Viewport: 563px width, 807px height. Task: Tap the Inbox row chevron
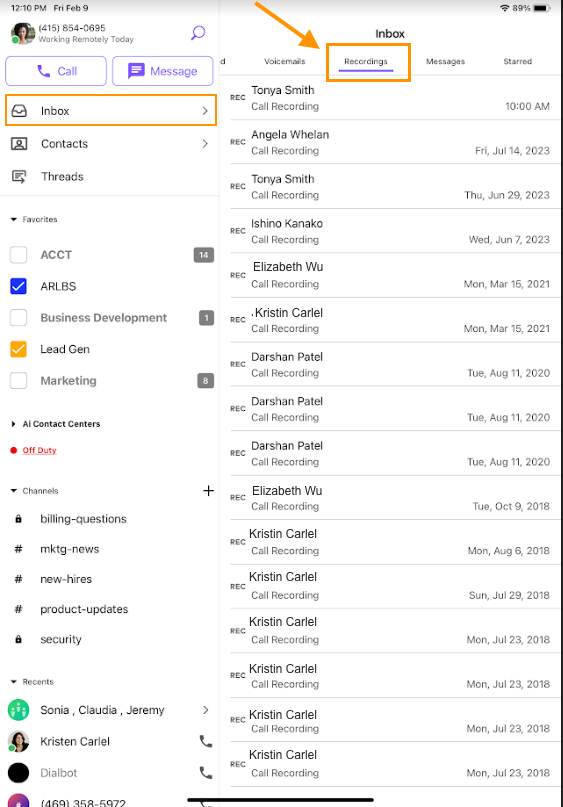pos(205,111)
